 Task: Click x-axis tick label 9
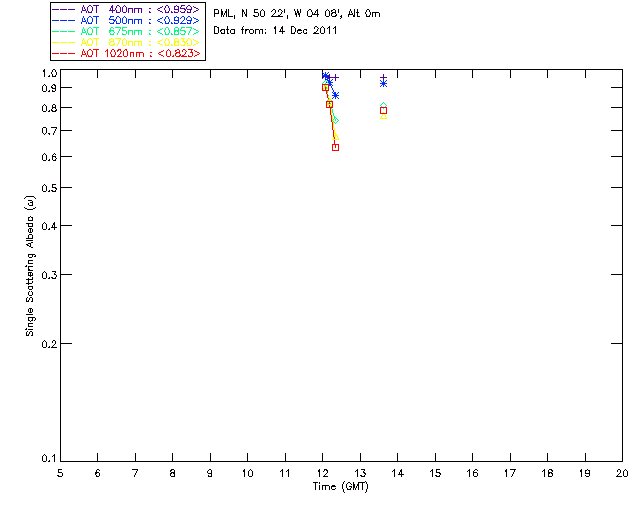(210, 473)
